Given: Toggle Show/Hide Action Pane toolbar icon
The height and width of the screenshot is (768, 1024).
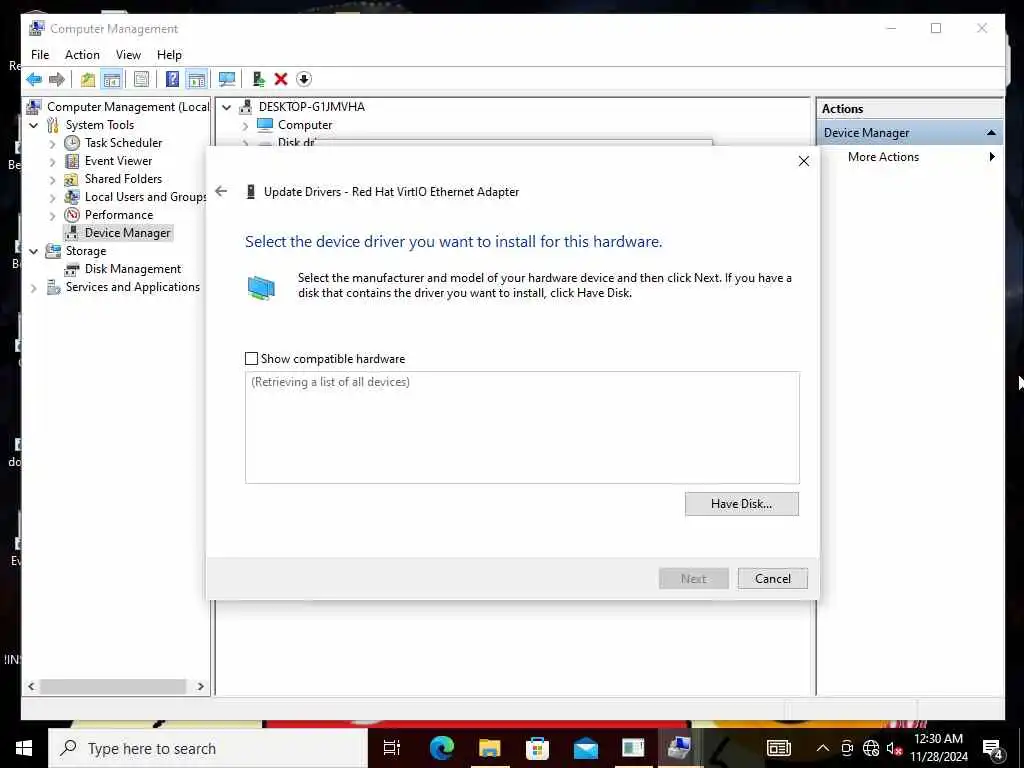Looking at the screenshot, I should (197, 80).
